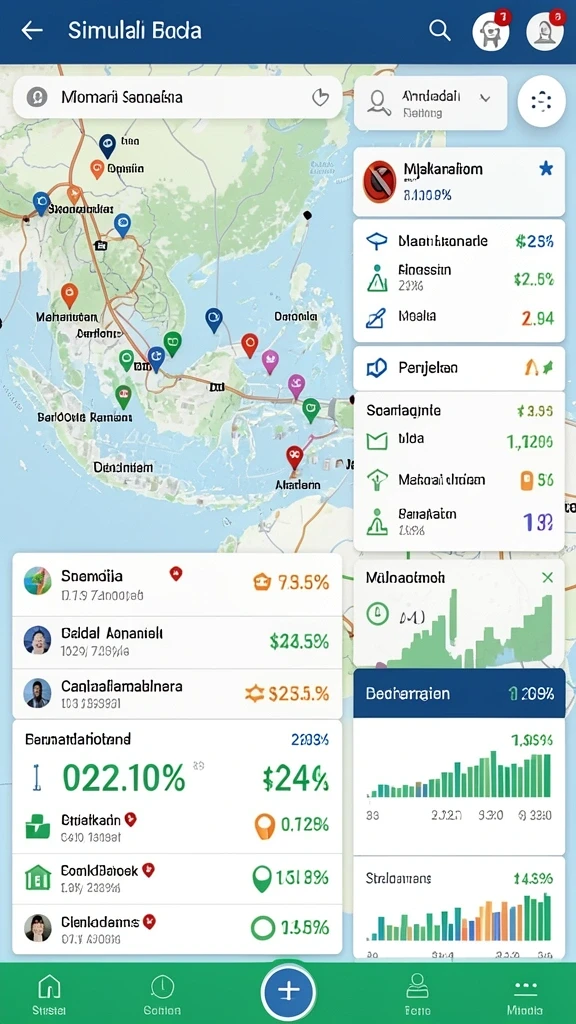Click the dark blue pin near top of map

pyautogui.click(x=107, y=145)
